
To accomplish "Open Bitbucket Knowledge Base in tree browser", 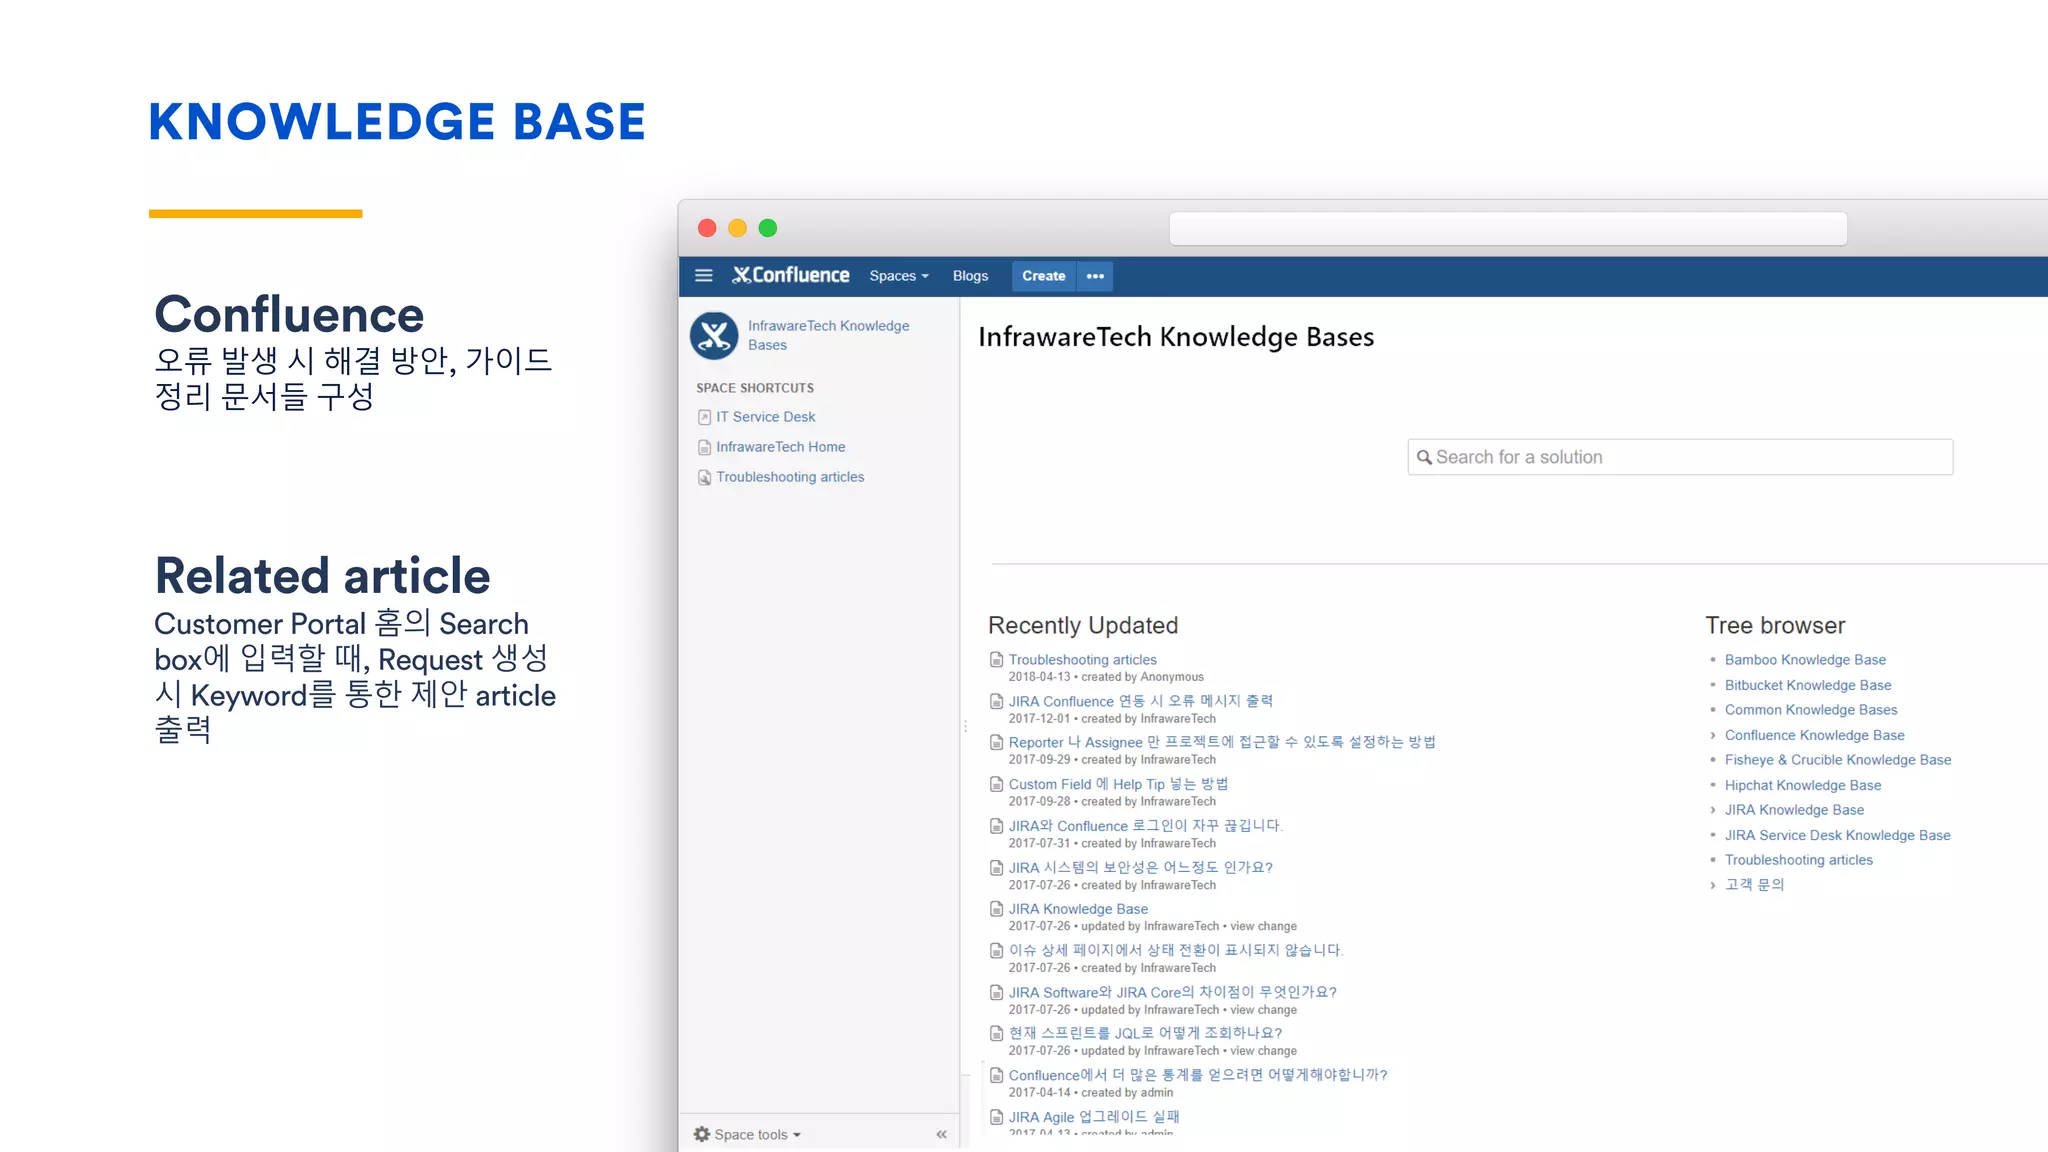I will coord(1808,685).
